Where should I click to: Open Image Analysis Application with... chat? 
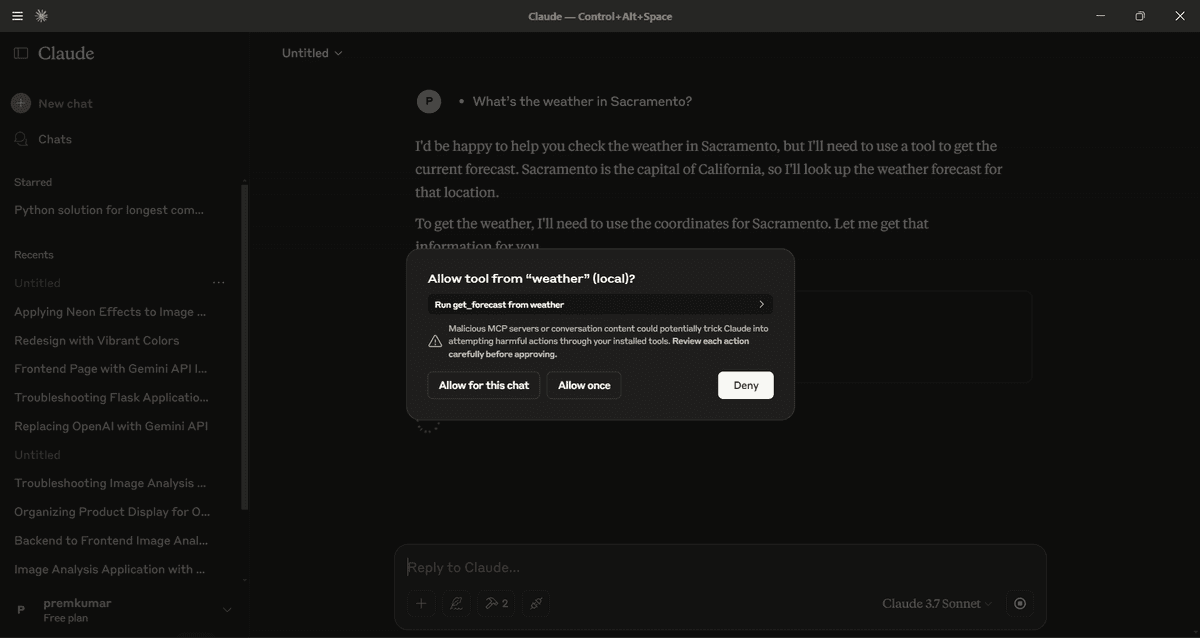110,569
